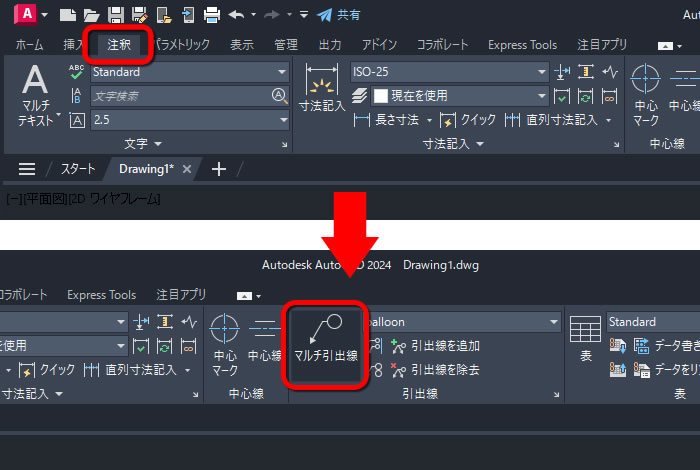700x470 pixels.
Task: Click the Redo arrow icon
Action: click(272, 15)
